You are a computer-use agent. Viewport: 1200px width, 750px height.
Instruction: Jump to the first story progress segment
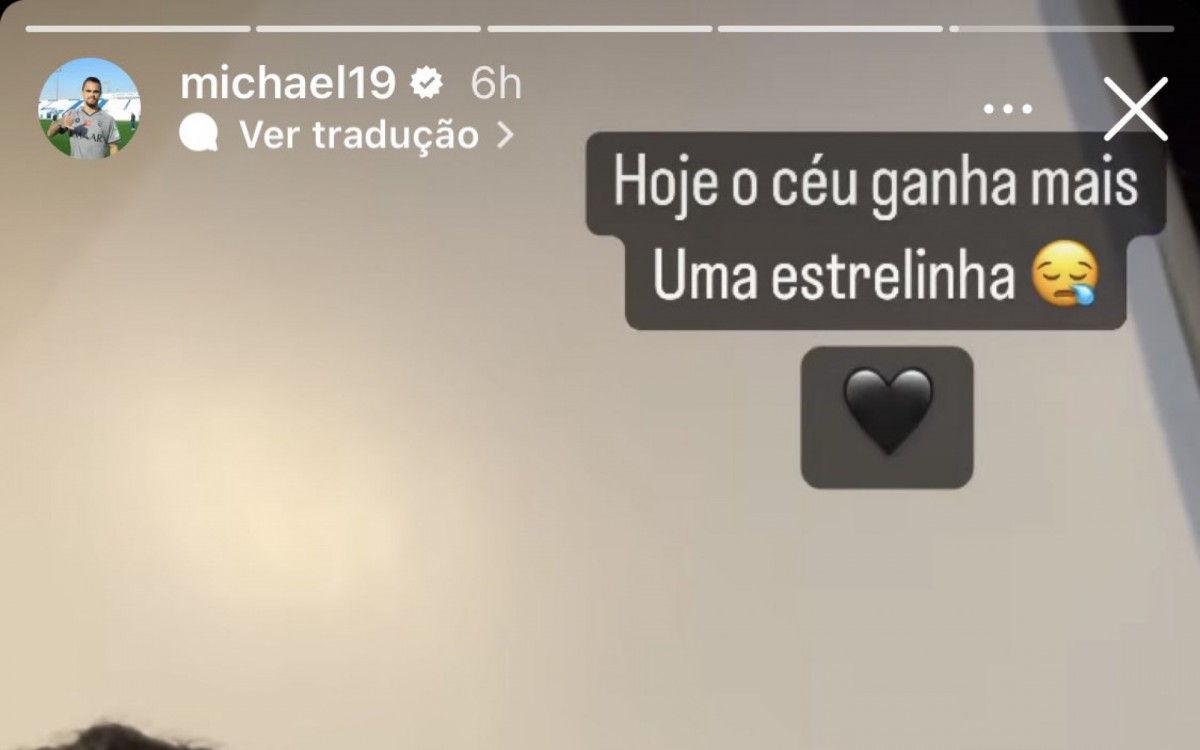coord(138,28)
